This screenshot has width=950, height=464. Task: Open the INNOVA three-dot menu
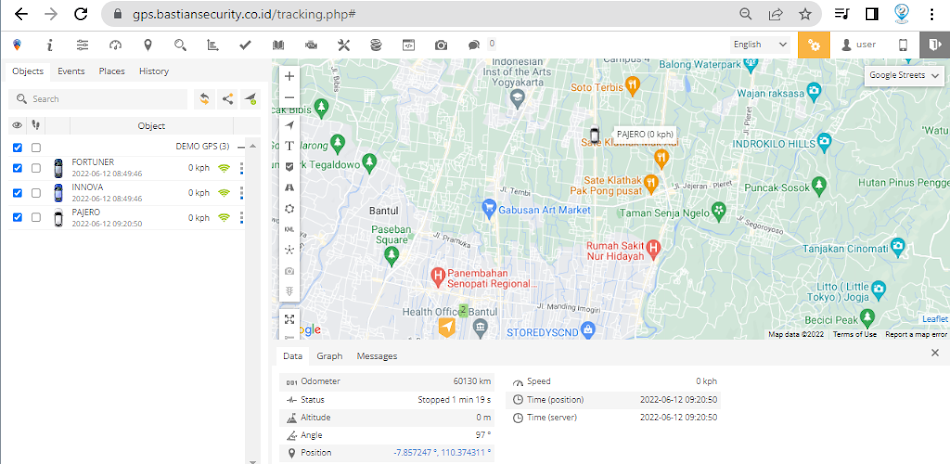point(241,193)
